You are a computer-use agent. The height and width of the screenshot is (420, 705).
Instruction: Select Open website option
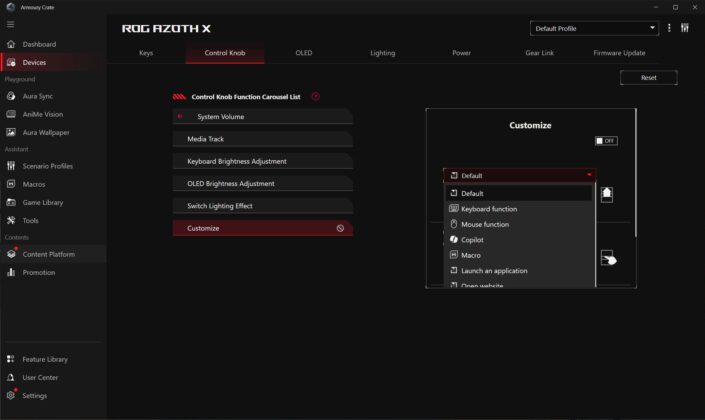(x=519, y=284)
